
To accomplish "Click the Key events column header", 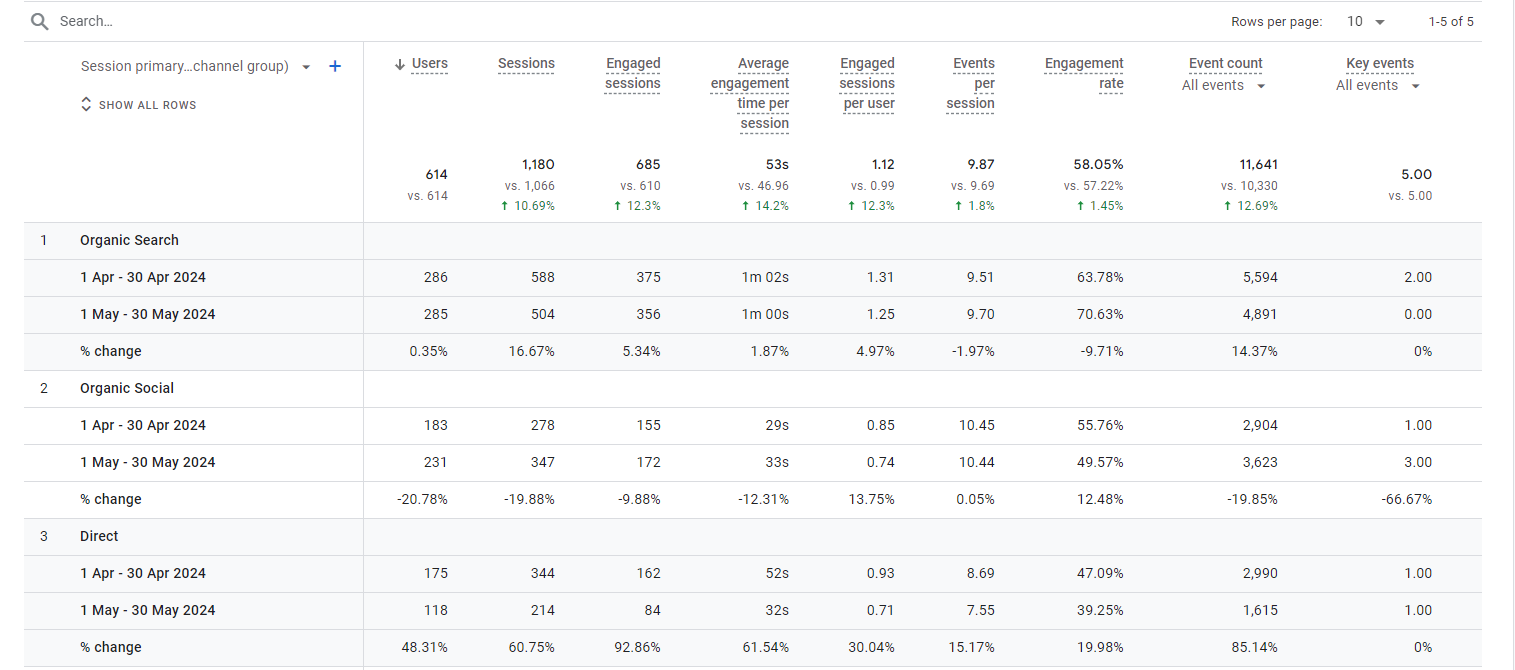I will pyautogui.click(x=1380, y=64).
